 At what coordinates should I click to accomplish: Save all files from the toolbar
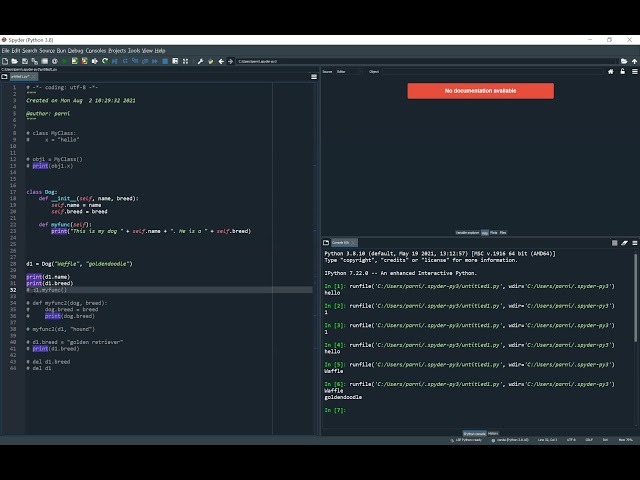(35, 61)
